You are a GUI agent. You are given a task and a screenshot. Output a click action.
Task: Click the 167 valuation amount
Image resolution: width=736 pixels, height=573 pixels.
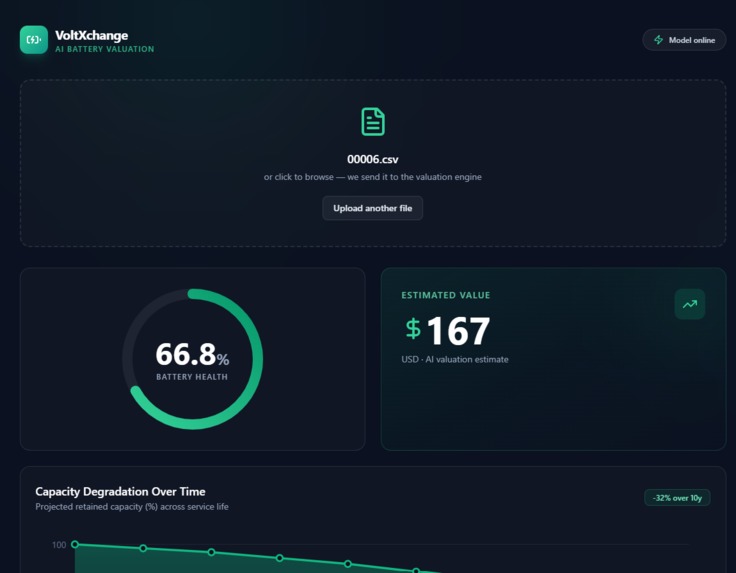458,331
